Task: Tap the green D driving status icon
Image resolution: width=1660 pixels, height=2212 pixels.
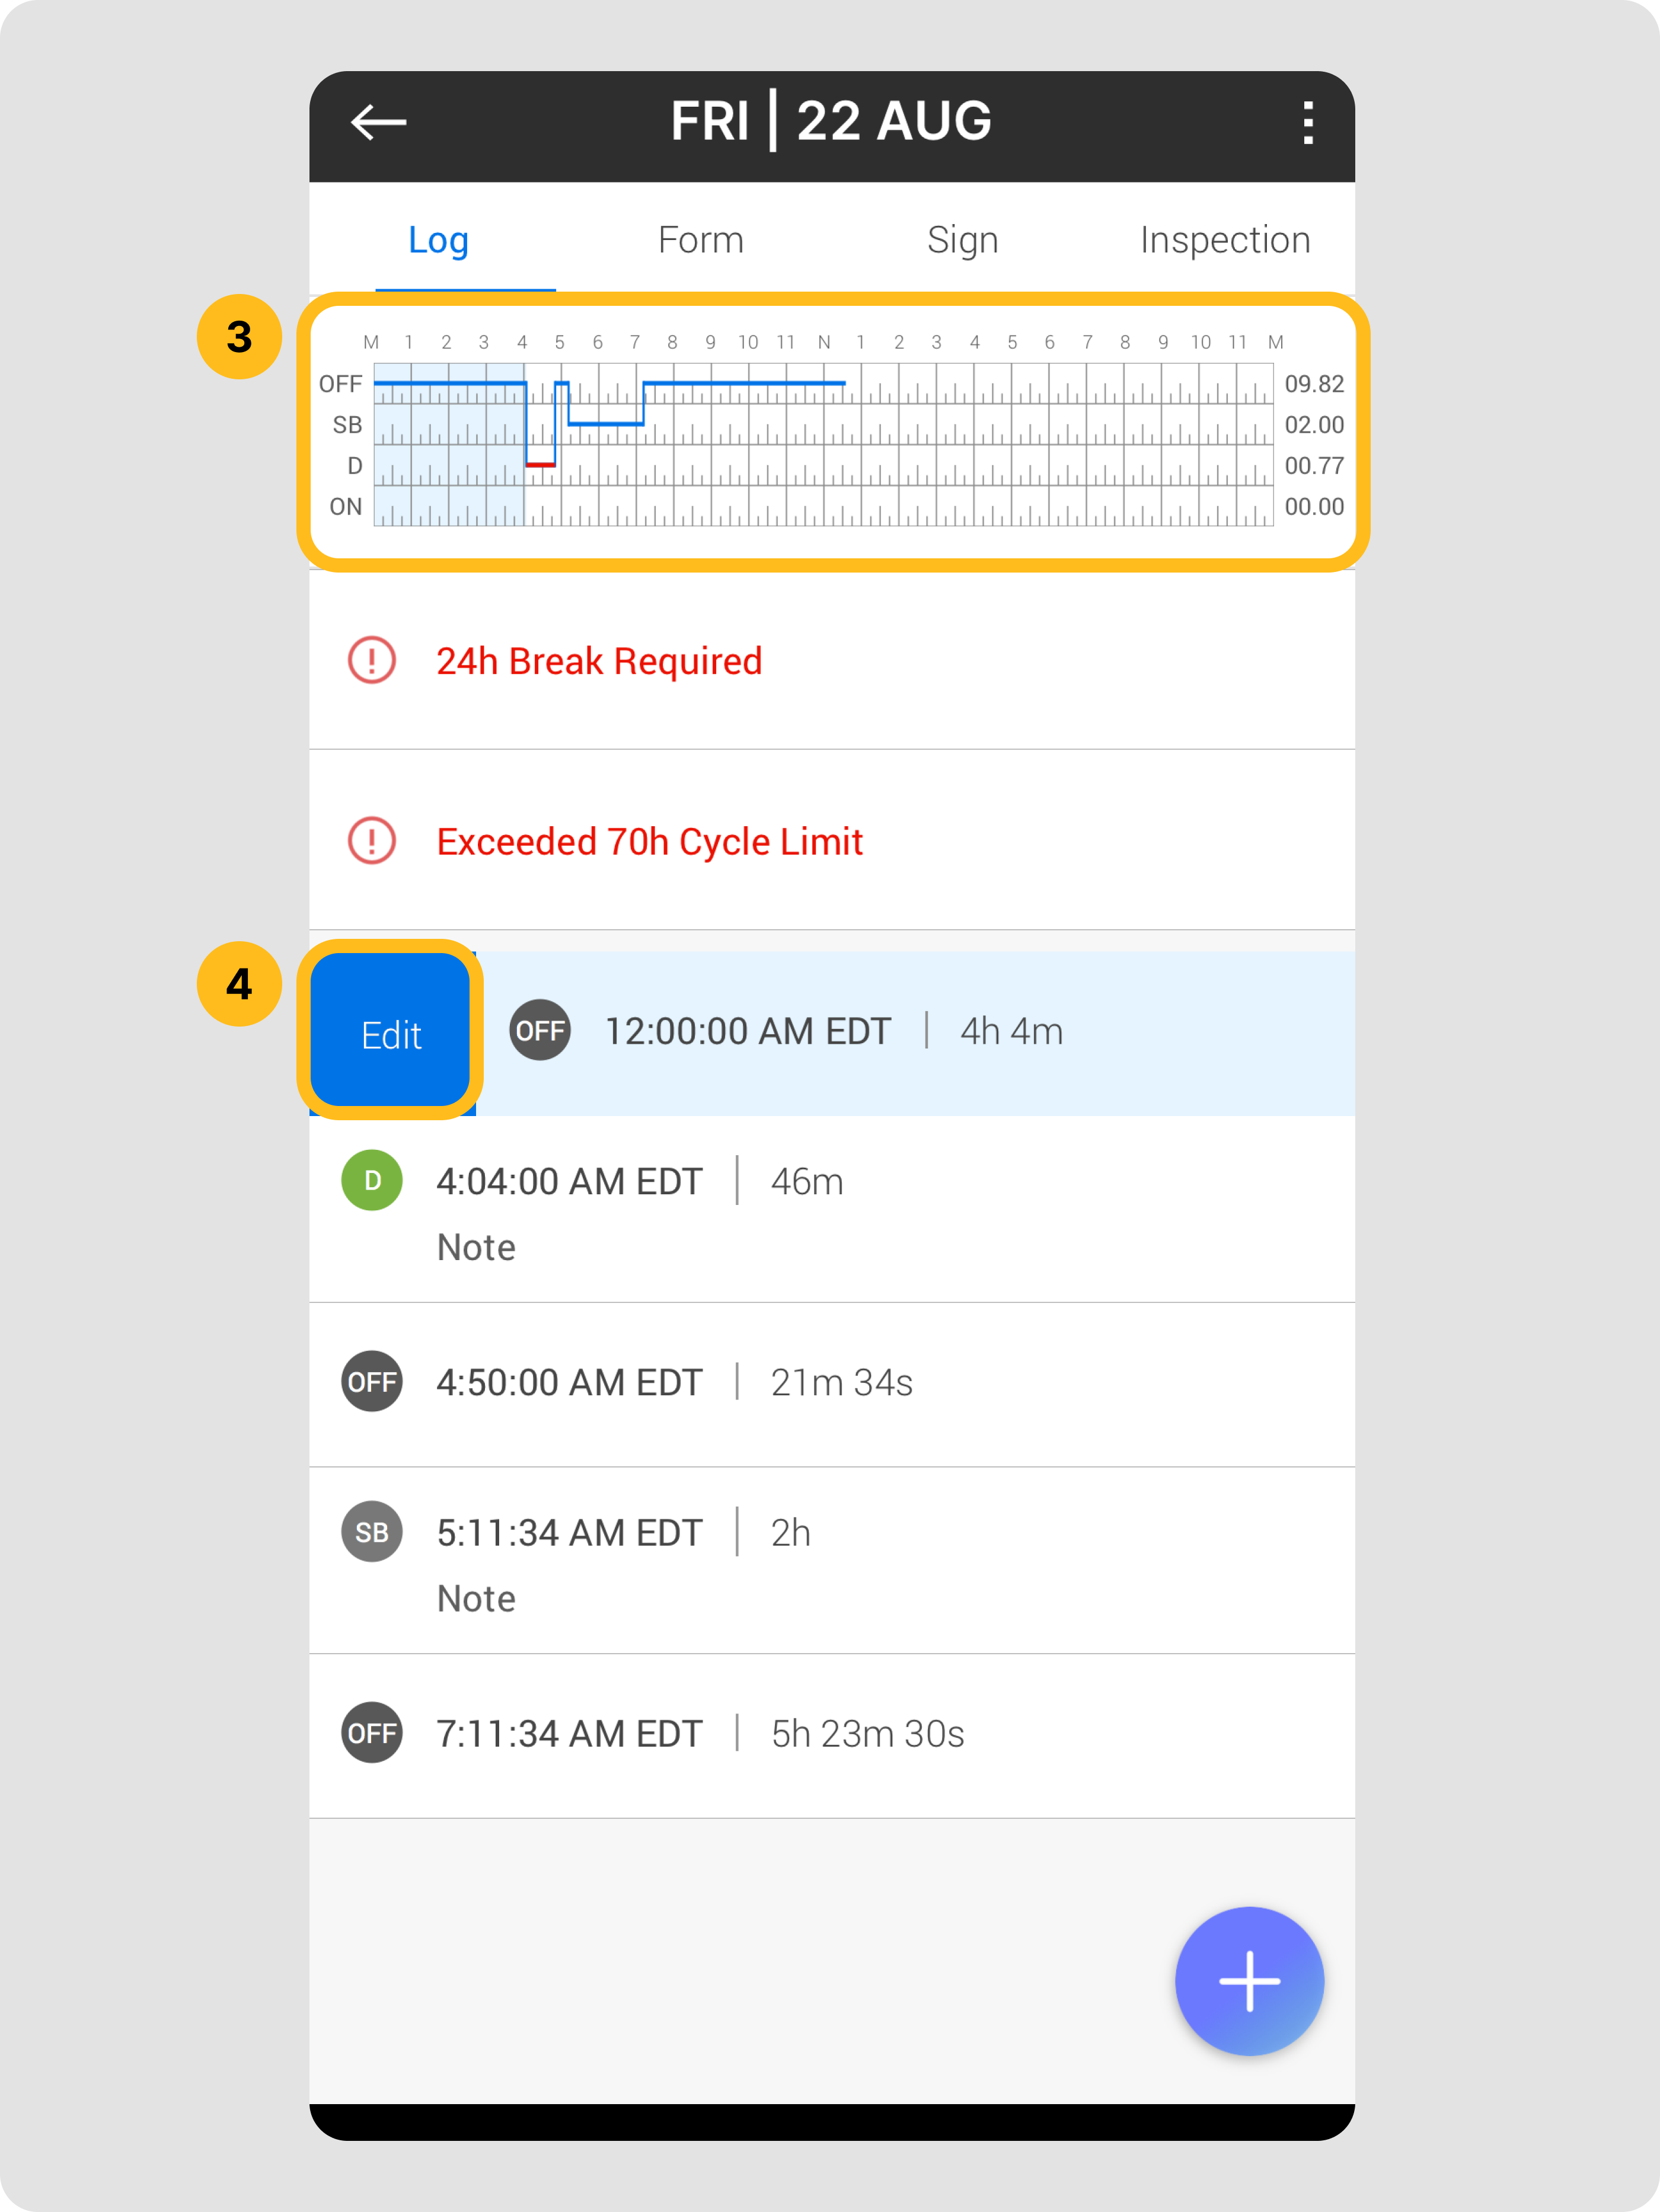Action: point(372,1181)
